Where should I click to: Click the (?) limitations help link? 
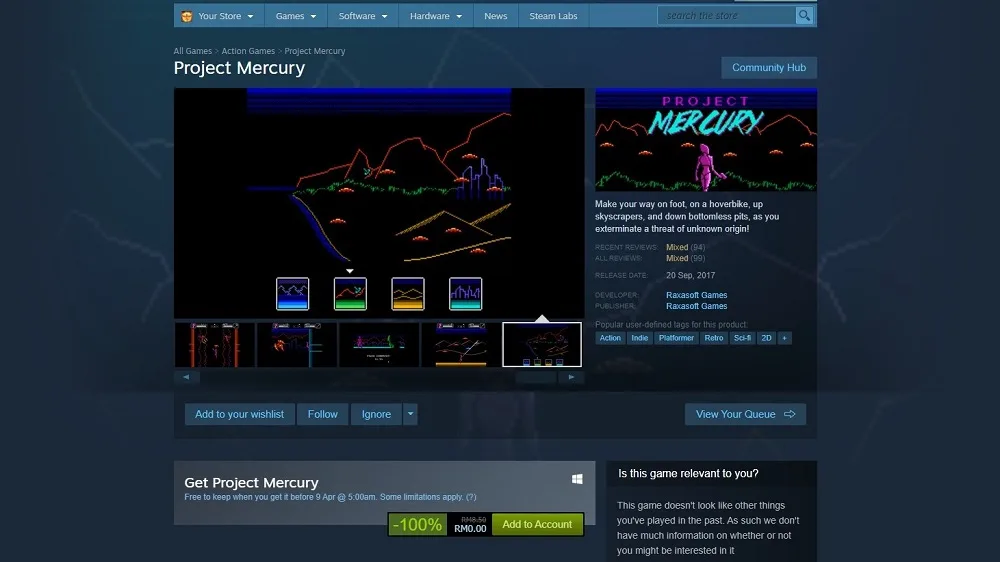471,497
